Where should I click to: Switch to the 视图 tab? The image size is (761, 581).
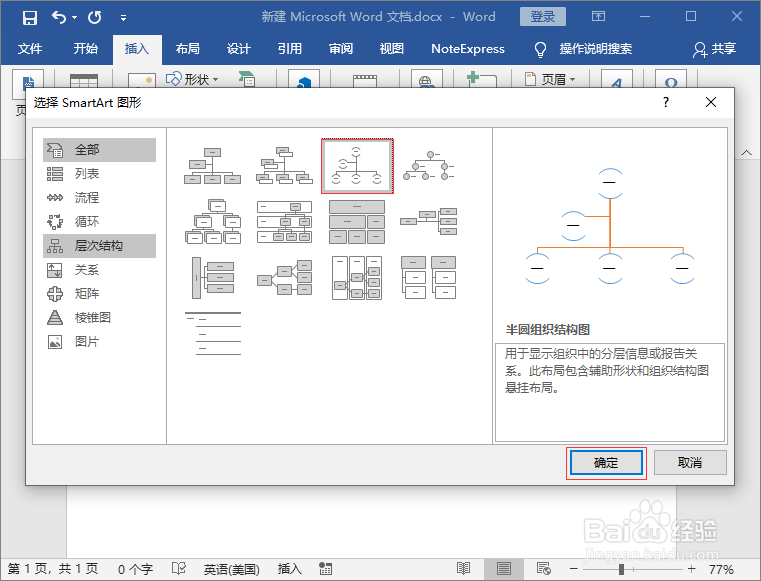coord(391,49)
